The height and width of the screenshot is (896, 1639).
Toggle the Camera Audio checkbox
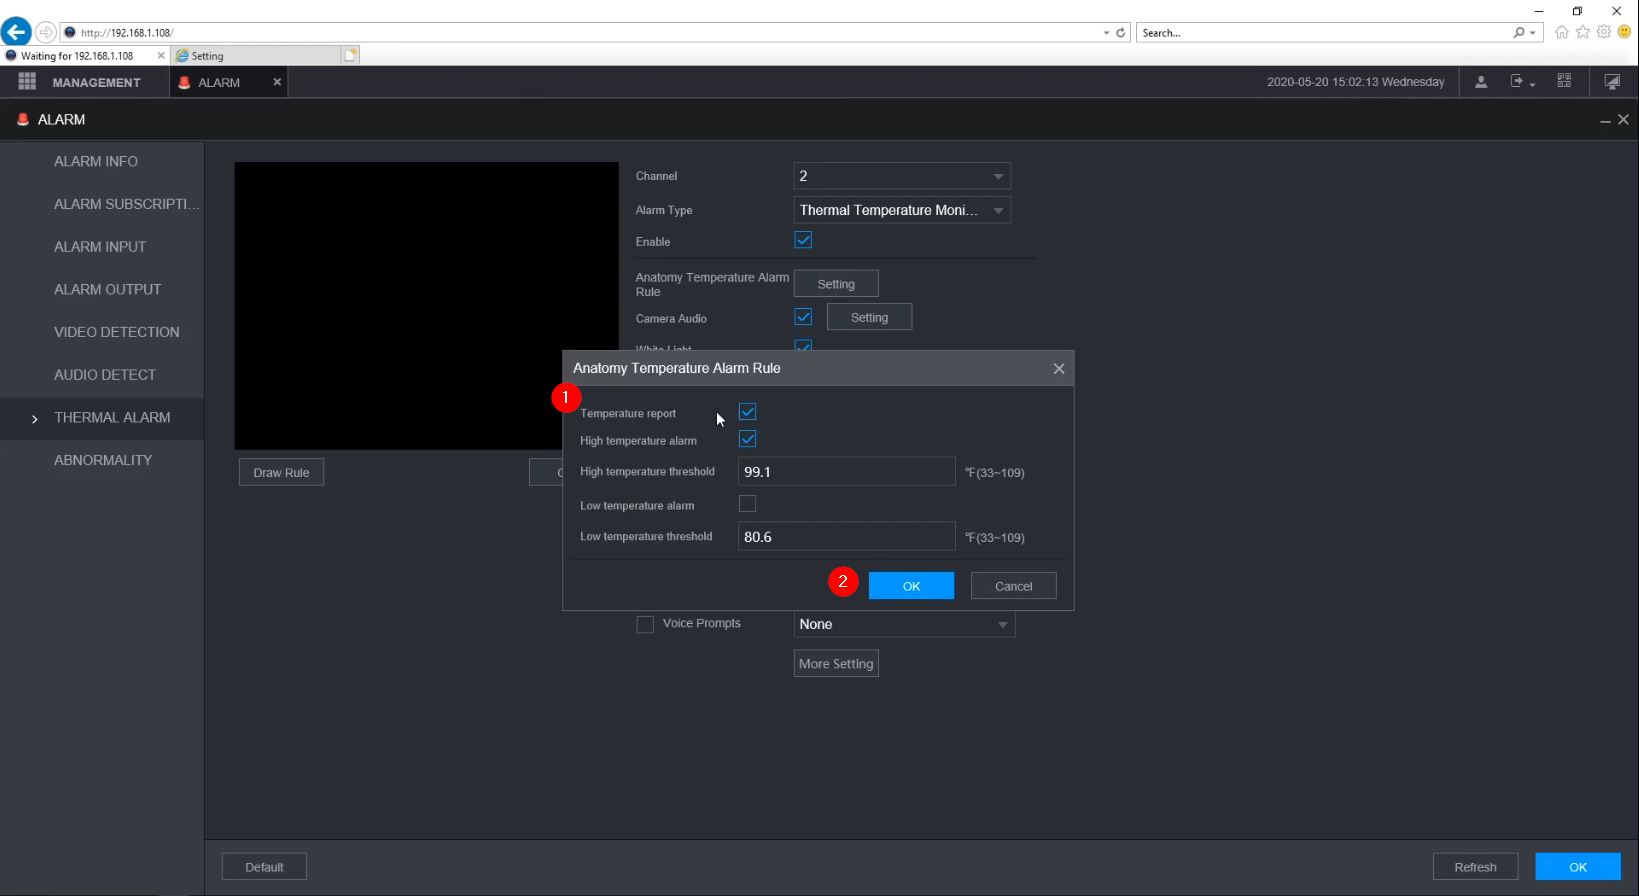tap(803, 317)
